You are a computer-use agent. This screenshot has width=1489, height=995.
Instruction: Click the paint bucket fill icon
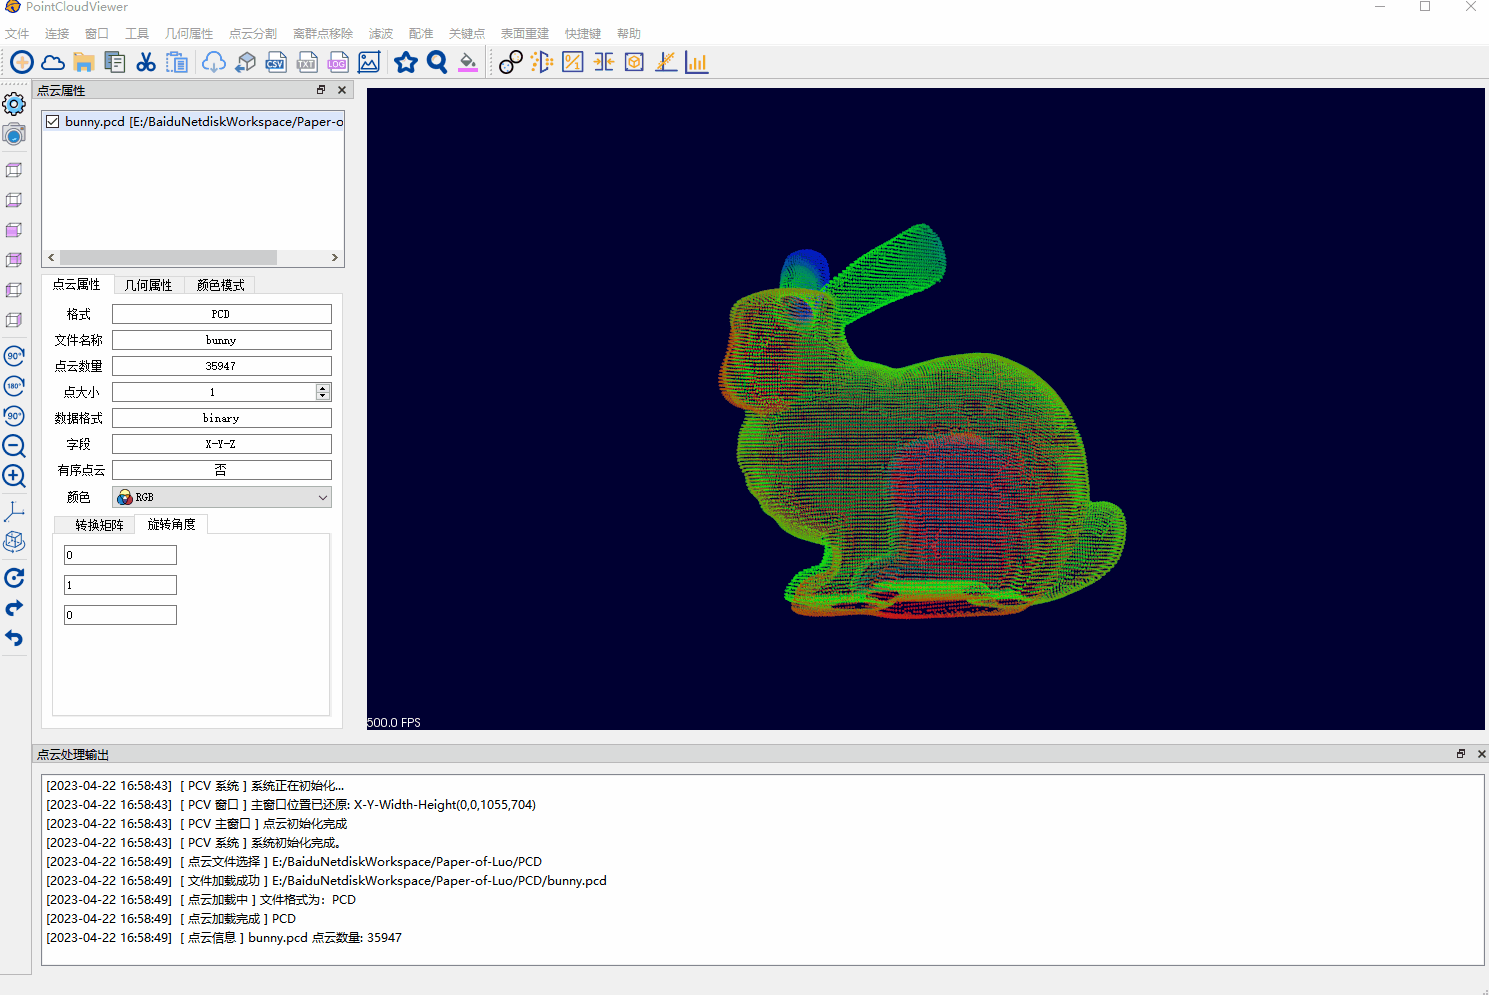click(x=468, y=63)
